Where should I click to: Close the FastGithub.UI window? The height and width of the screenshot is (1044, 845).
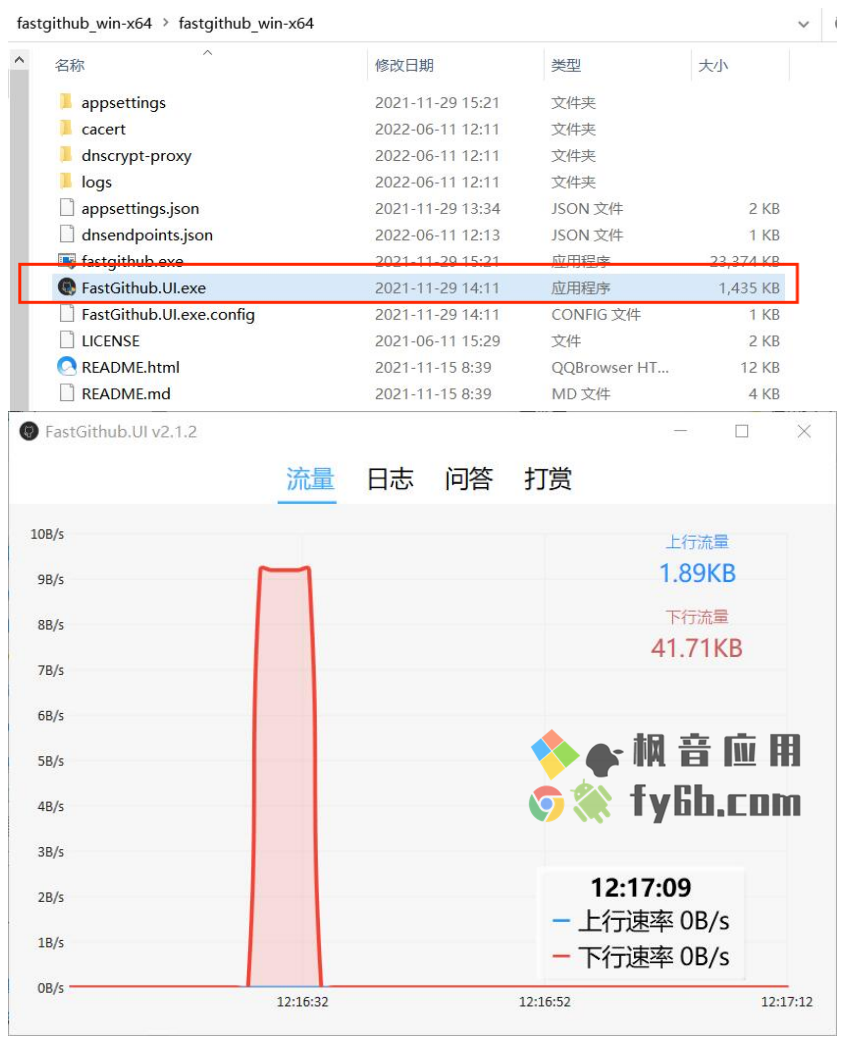click(804, 431)
